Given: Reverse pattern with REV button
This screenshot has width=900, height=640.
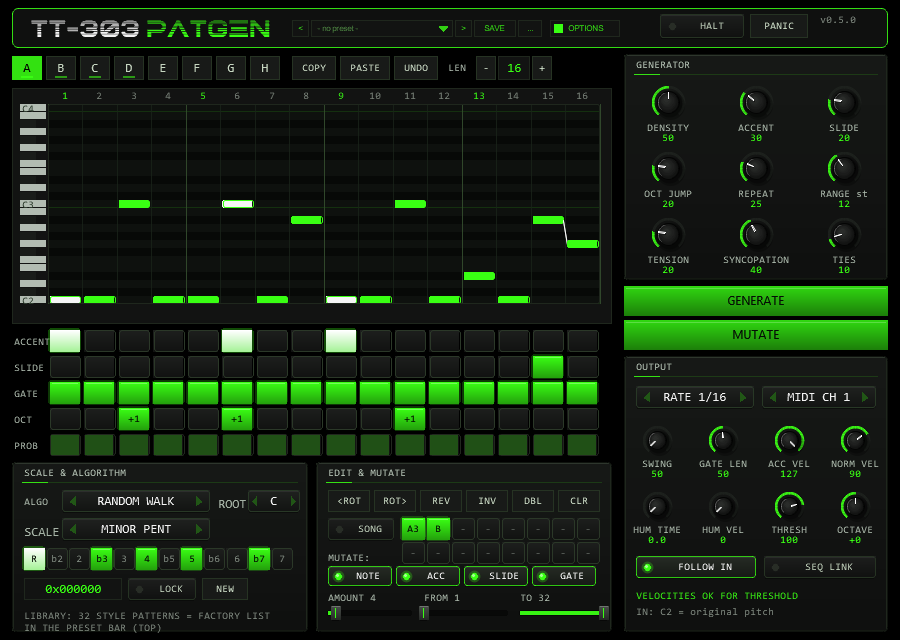Looking at the screenshot, I should coord(441,501).
